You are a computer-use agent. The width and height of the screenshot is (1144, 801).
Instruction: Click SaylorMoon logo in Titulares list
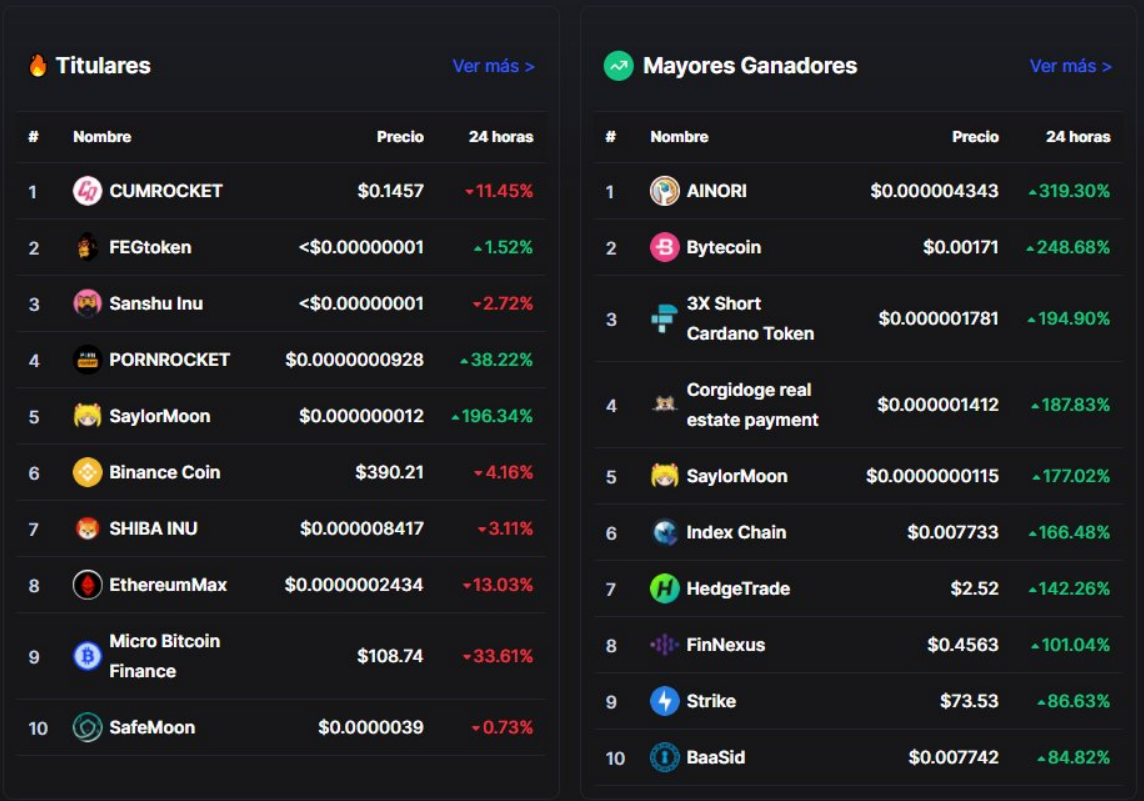point(87,416)
